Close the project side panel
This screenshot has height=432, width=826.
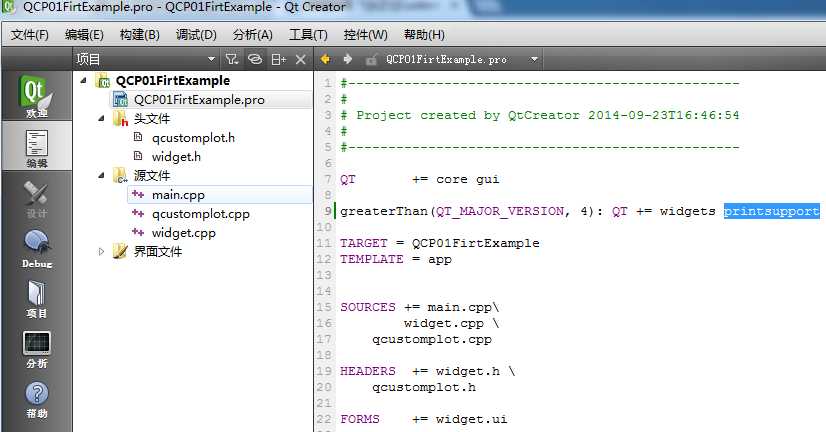pos(301,60)
